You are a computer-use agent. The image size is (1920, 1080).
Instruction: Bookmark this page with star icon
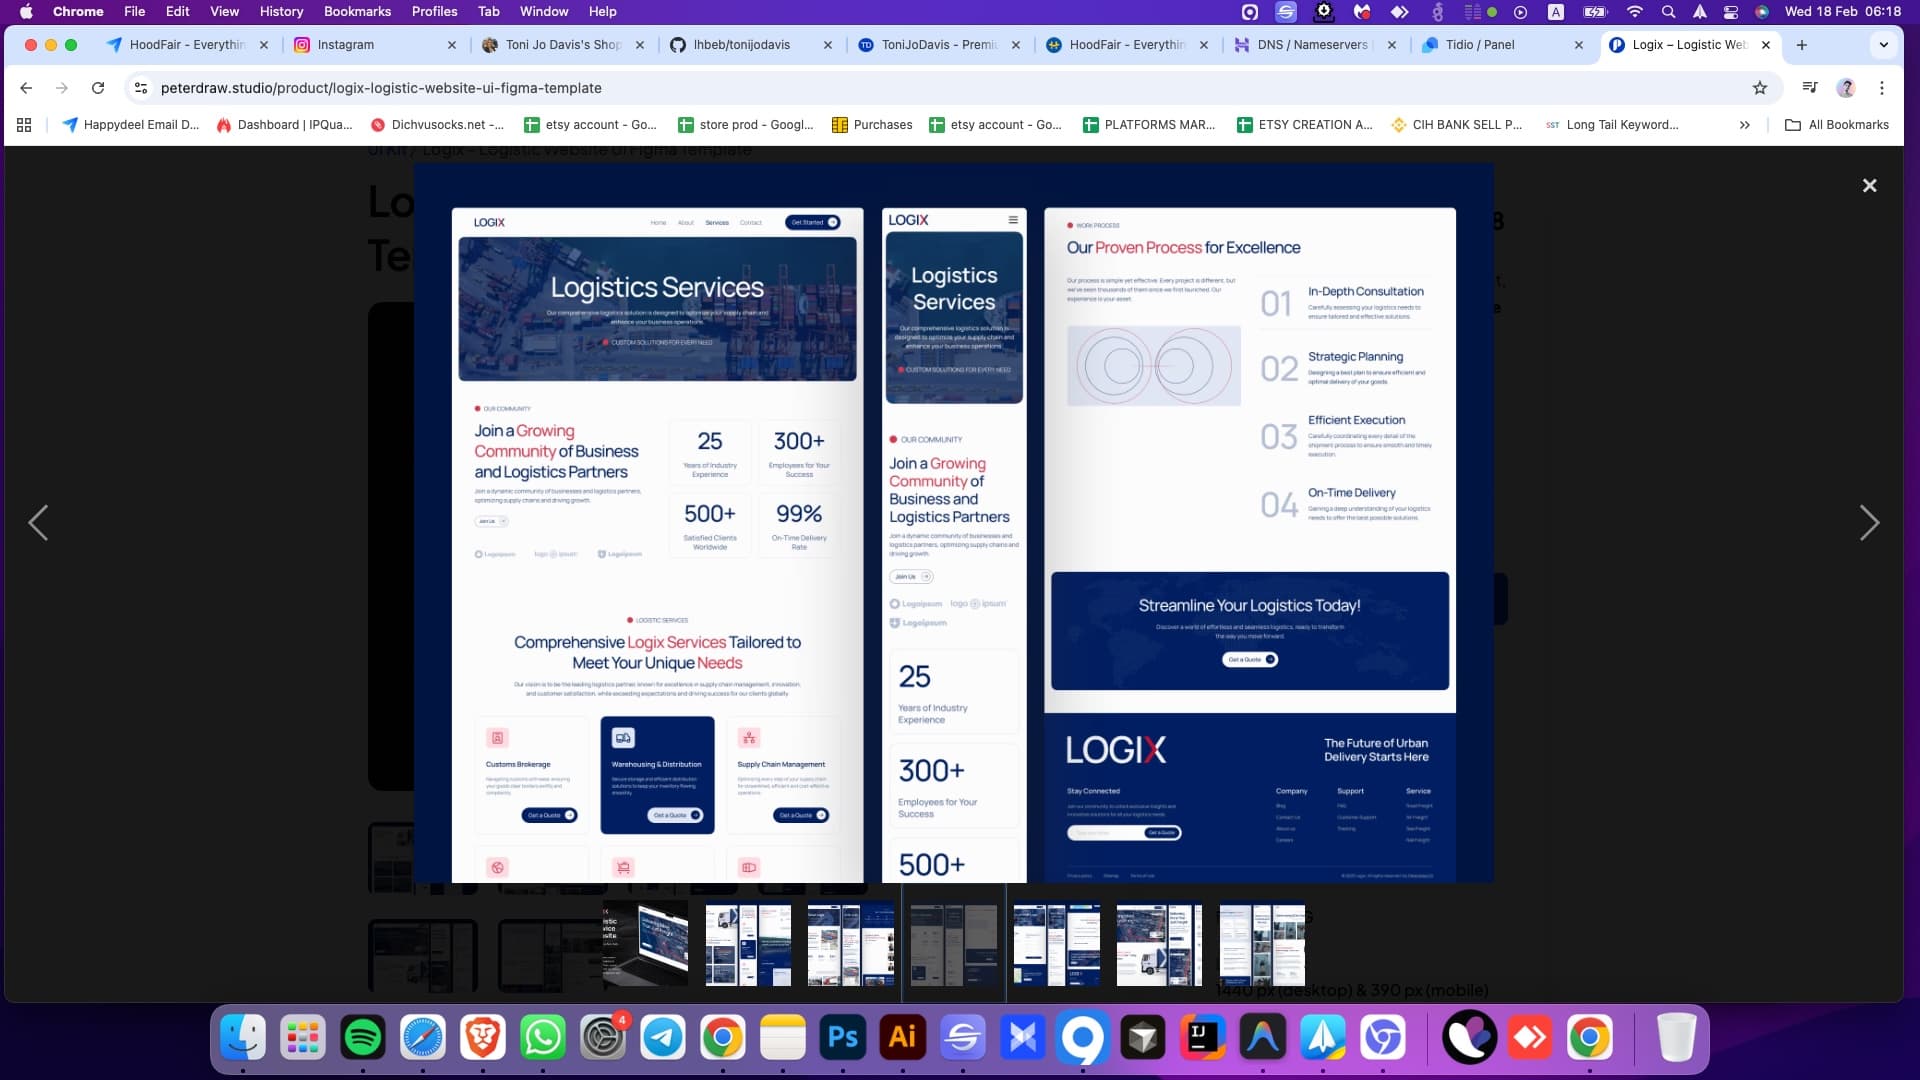[x=1759, y=88]
